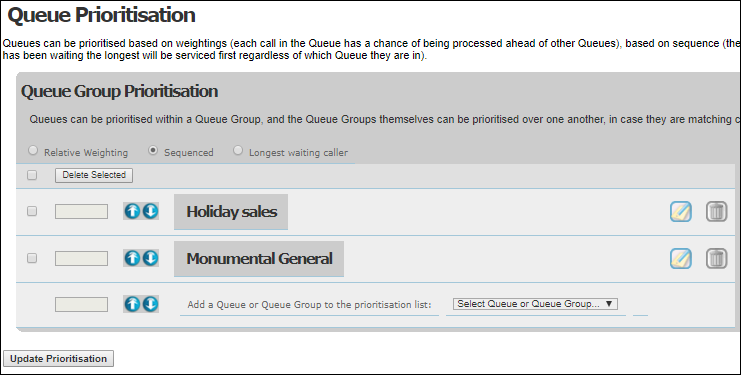This screenshot has height=375, width=741.
Task: Delete Monumental General with trash icon
Action: (x=716, y=259)
